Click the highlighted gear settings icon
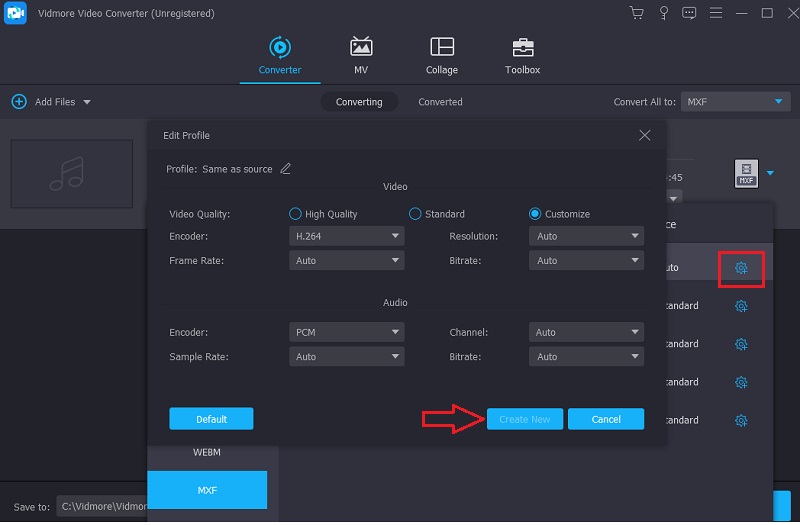Screen dimensions: 800x525 741,268
